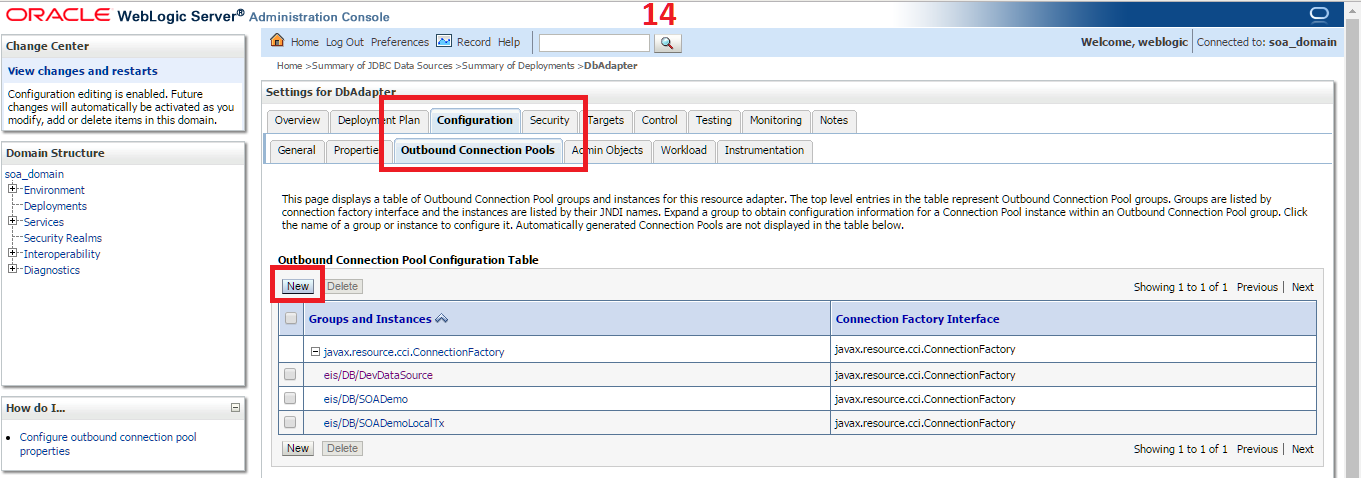
Task: Open the Admin Objects sub-tab
Action: tap(608, 150)
